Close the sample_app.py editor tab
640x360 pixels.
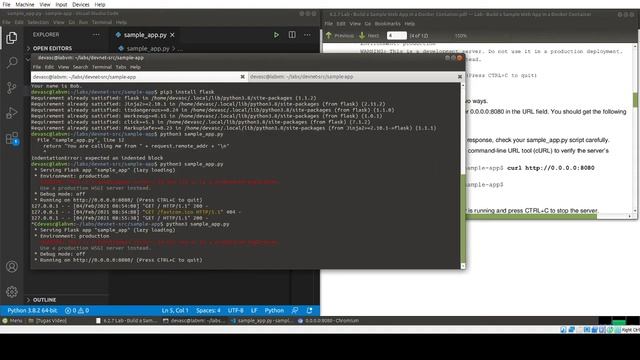[x=172, y=35]
